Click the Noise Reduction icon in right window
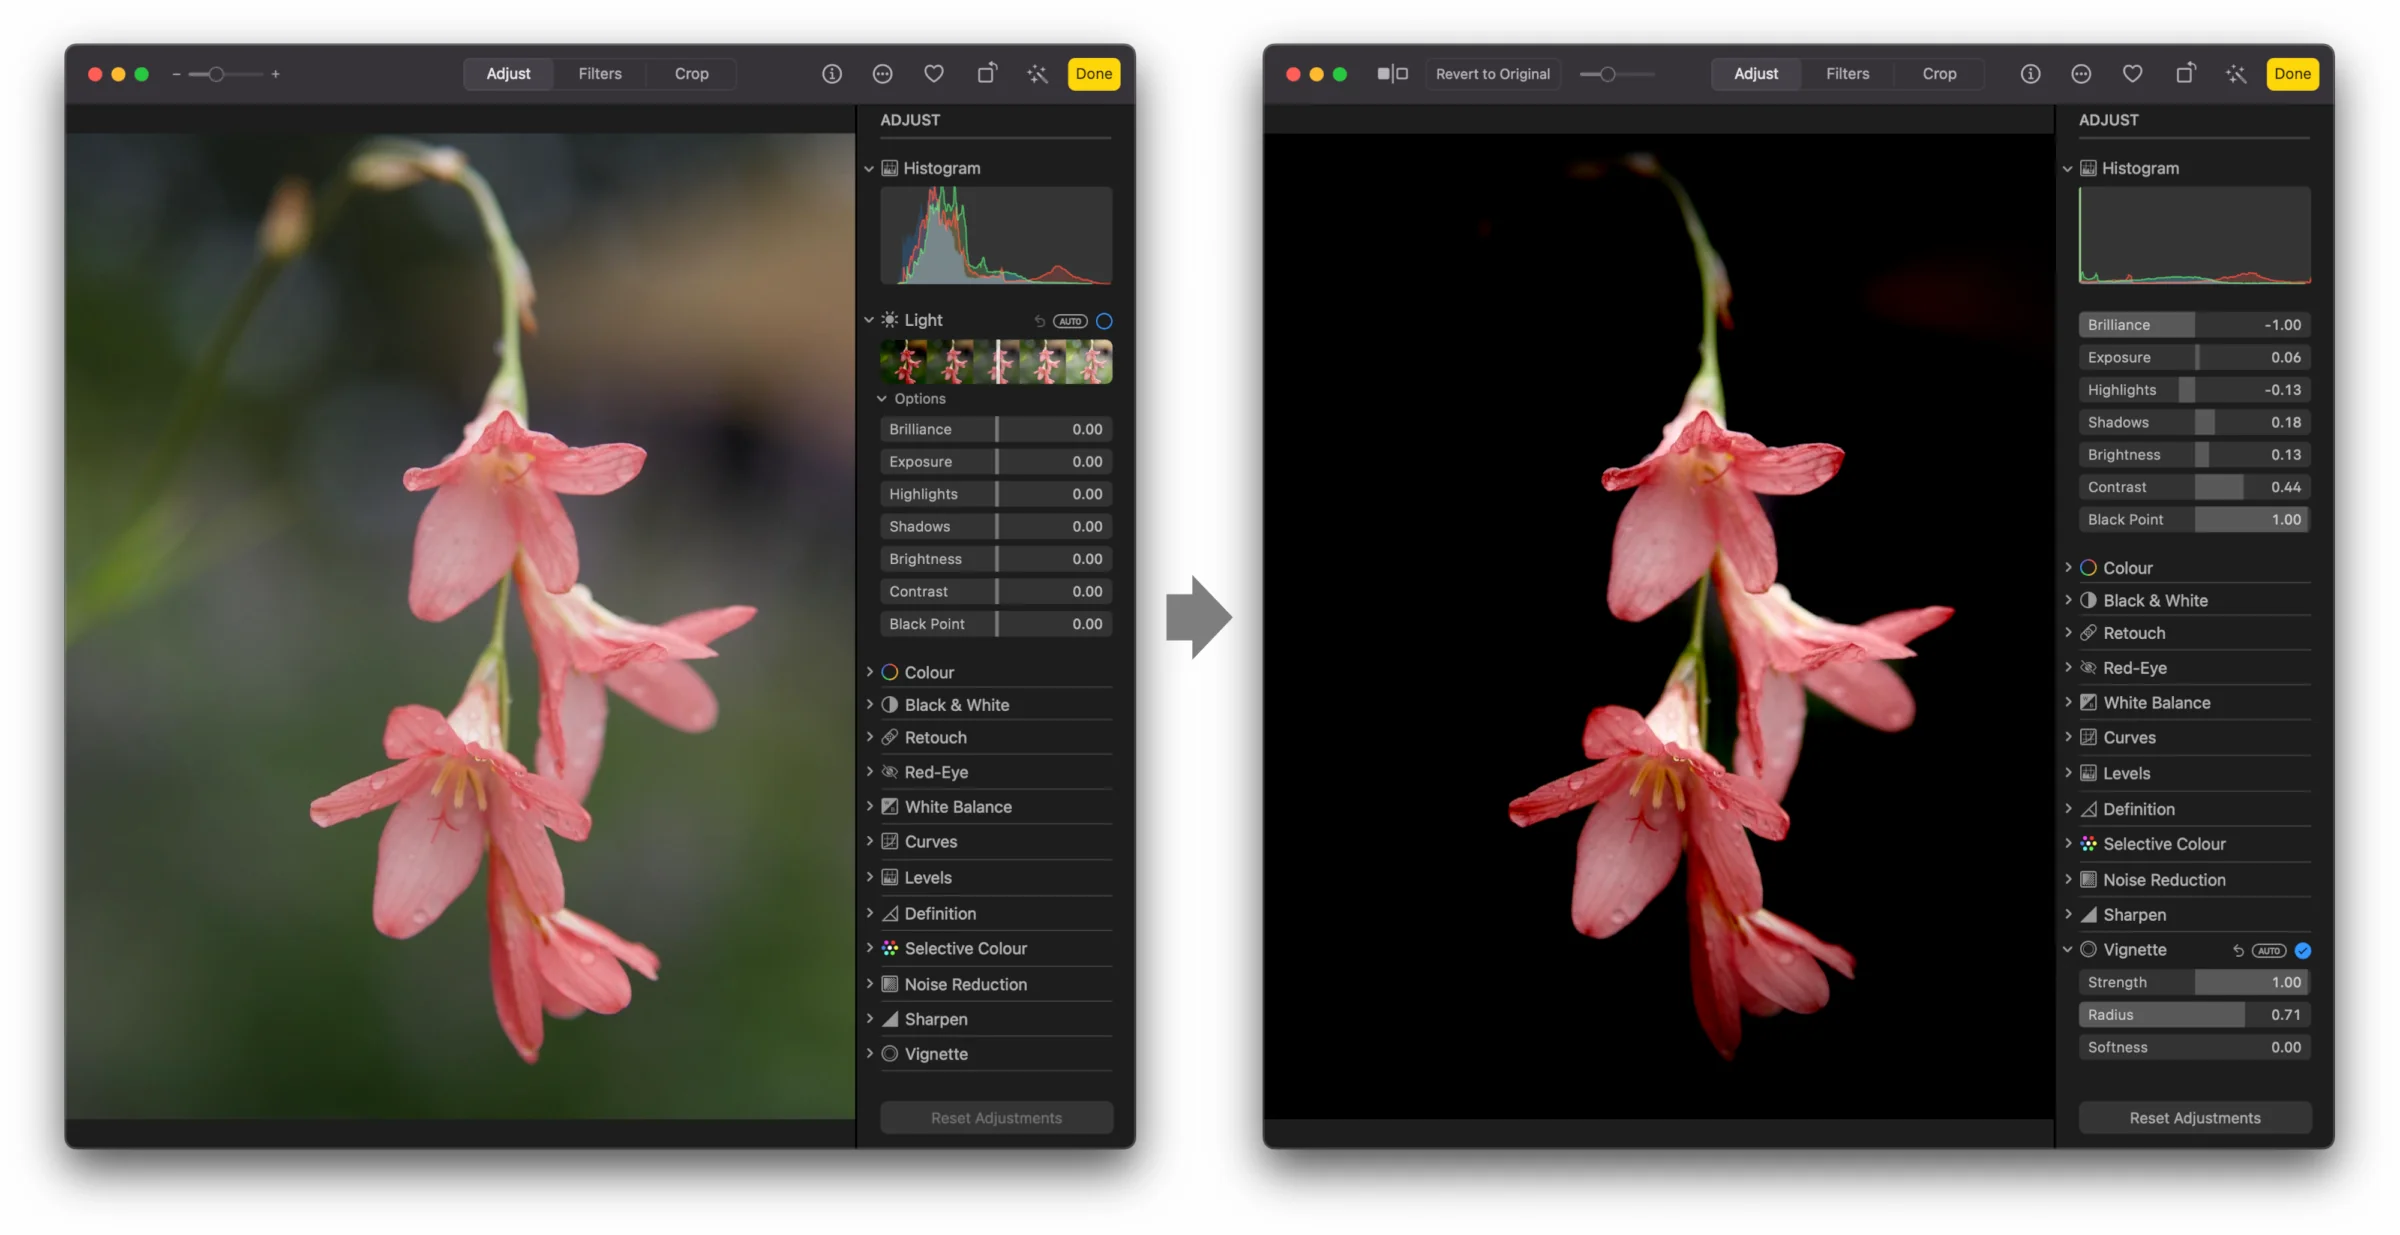The image size is (2400, 1235). point(2088,880)
